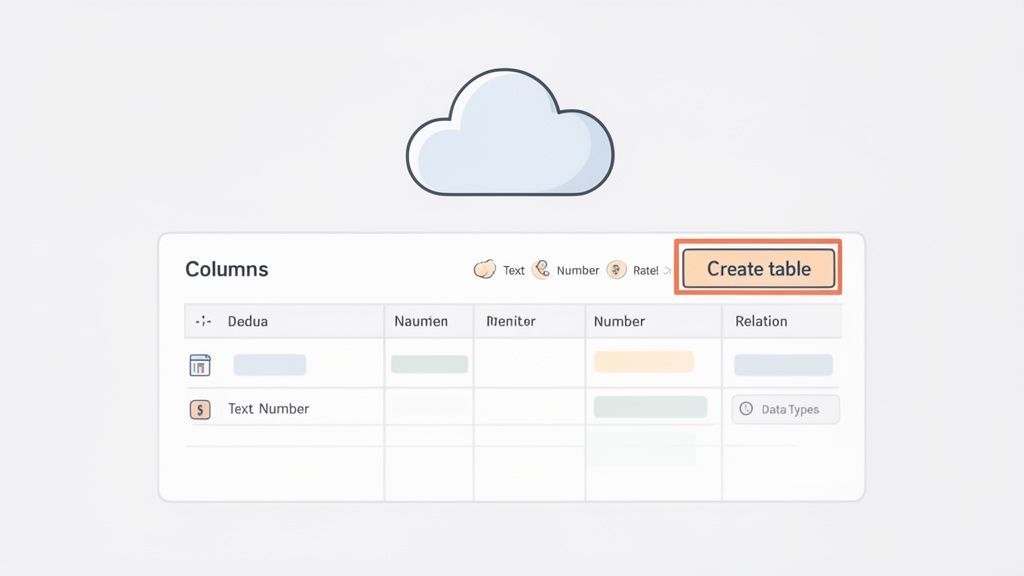The height and width of the screenshot is (576, 1024).
Task: Open the table icon in first row
Action: [x=200, y=365]
